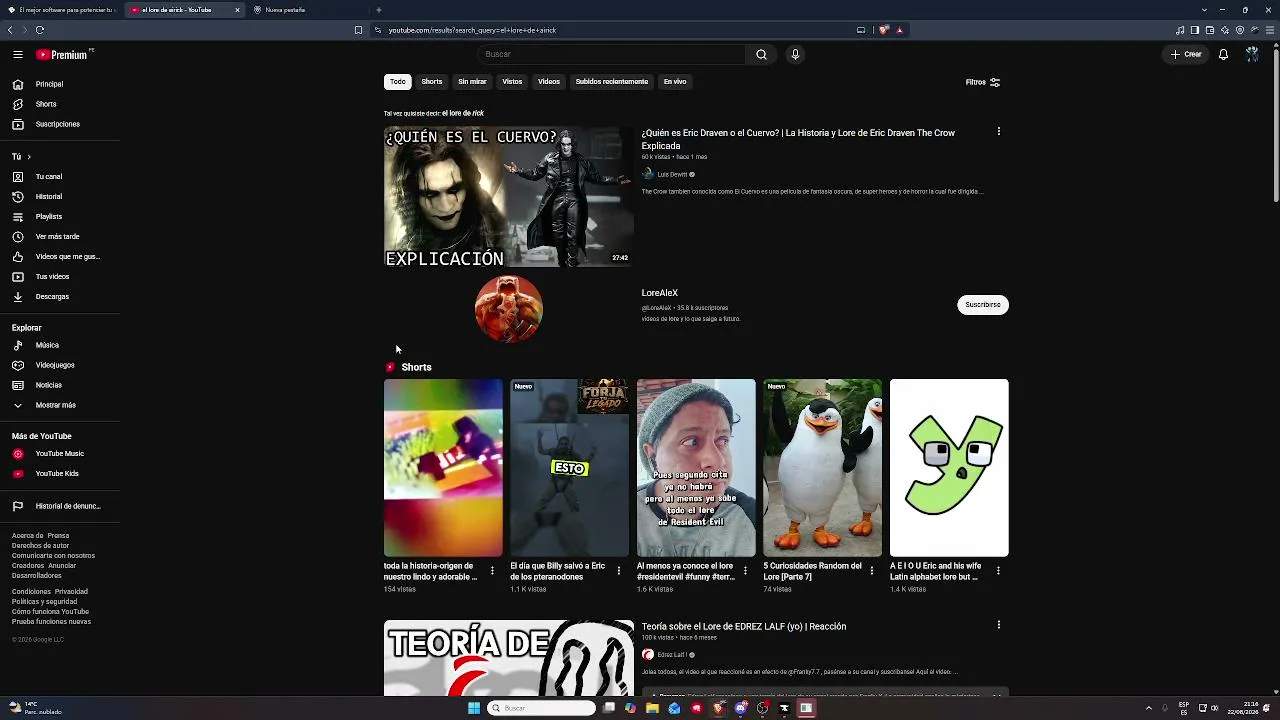Open YouTube Kids link
1280x720 pixels.
point(60,474)
